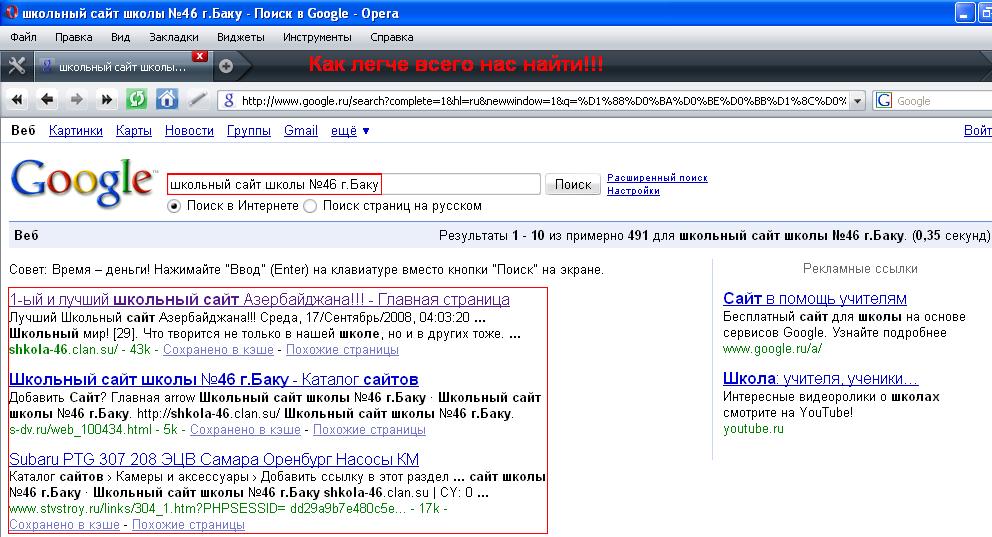Image resolution: width=992 pixels, height=537 pixels.
Task: Click the s-dv.ru/web_100434.html URL text
Action: (x=80, y=429)
